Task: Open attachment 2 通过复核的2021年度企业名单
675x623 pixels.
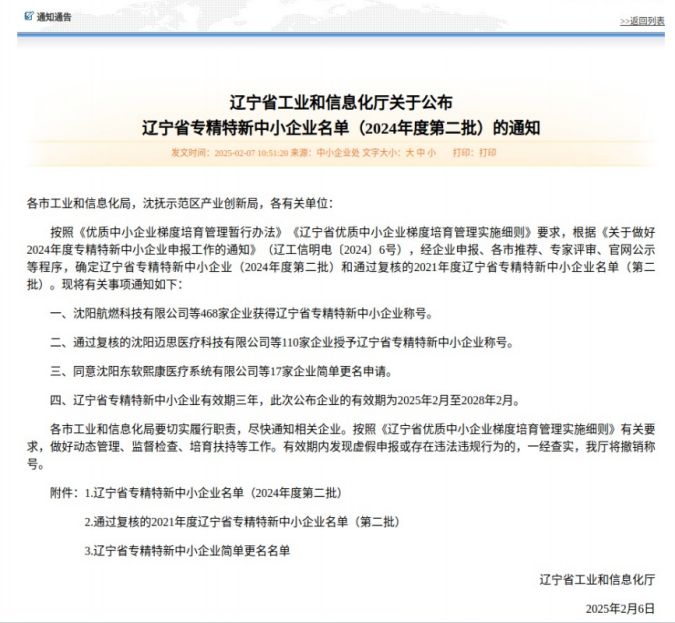Action: [241, 522]
